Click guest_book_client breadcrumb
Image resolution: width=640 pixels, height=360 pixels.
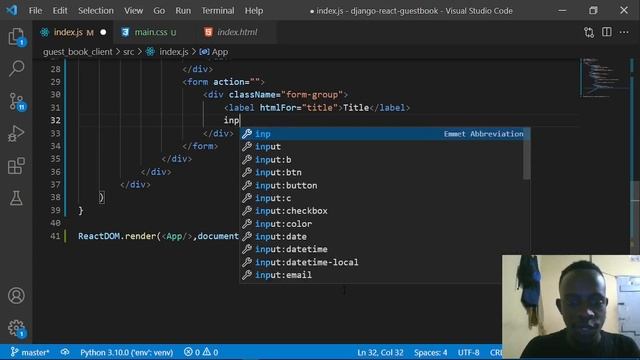[x=77, y=52]
